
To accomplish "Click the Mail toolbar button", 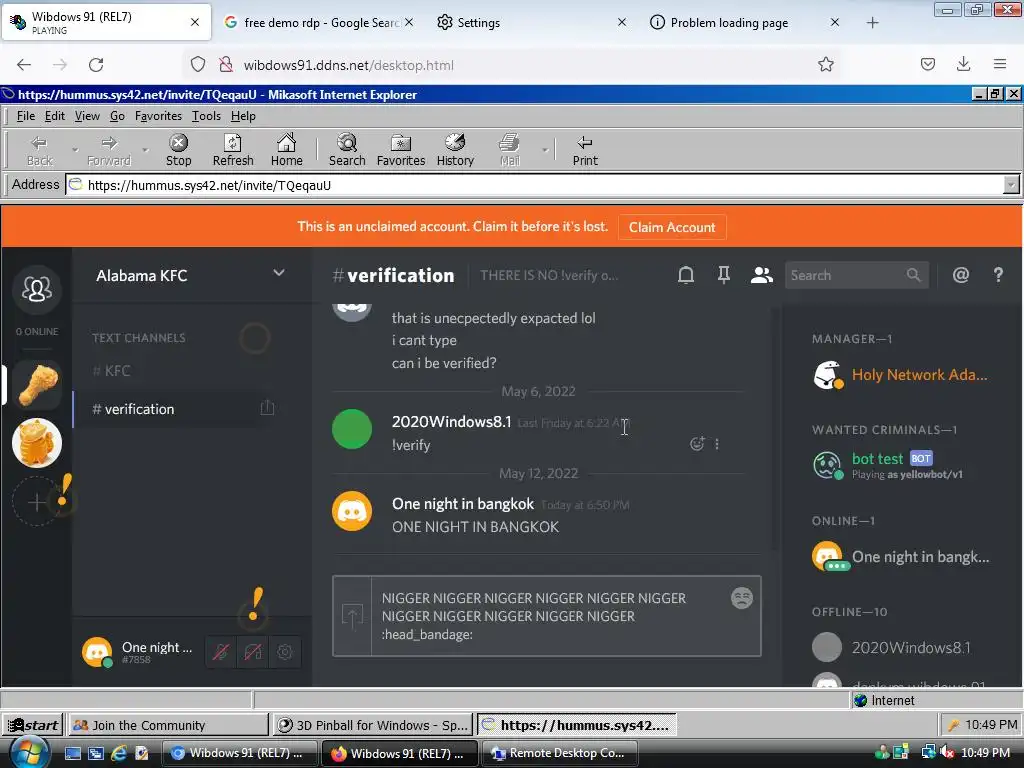I will click(509, 150).
